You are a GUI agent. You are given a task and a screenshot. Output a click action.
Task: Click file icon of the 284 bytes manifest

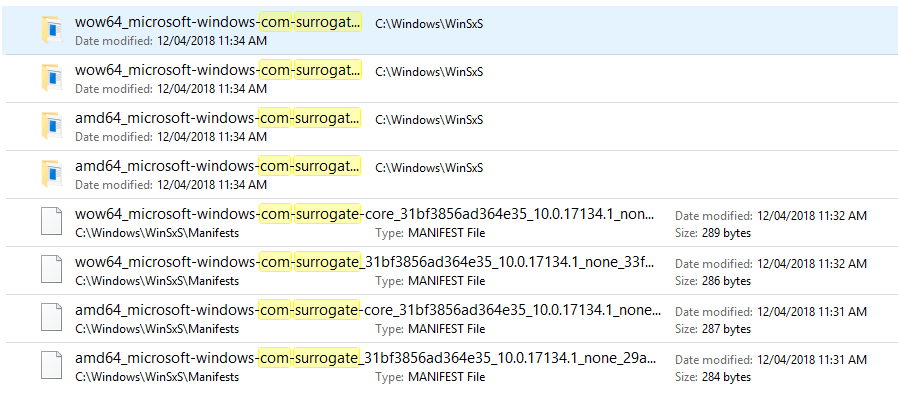tap(52, 366)
